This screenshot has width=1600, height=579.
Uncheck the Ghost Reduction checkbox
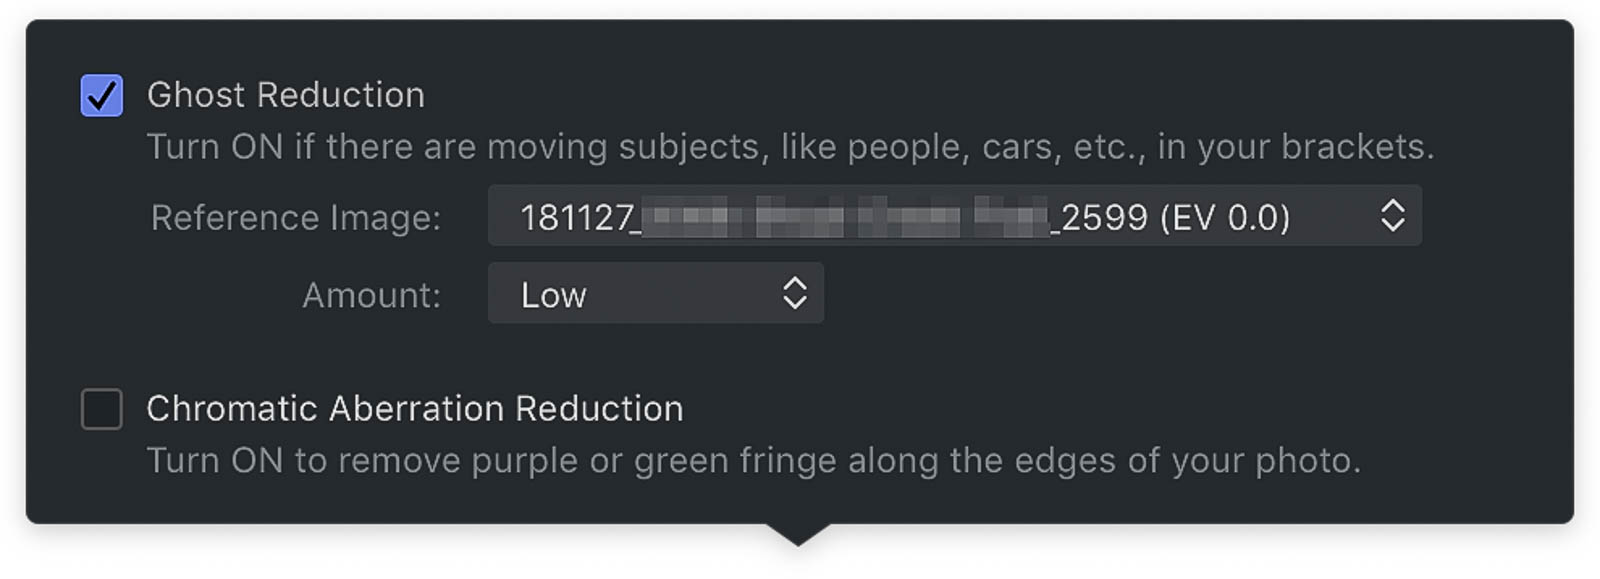(x=102, y=96)
